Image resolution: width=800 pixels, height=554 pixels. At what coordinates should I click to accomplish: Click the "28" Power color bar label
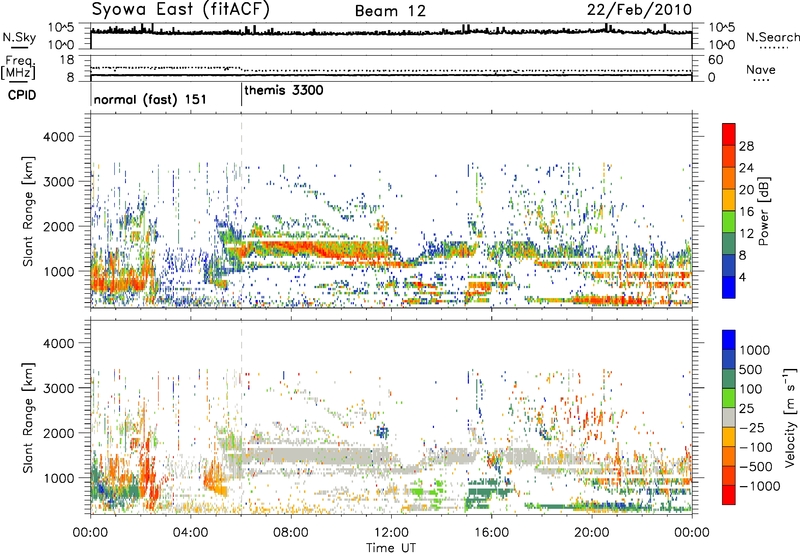[746, 146]
